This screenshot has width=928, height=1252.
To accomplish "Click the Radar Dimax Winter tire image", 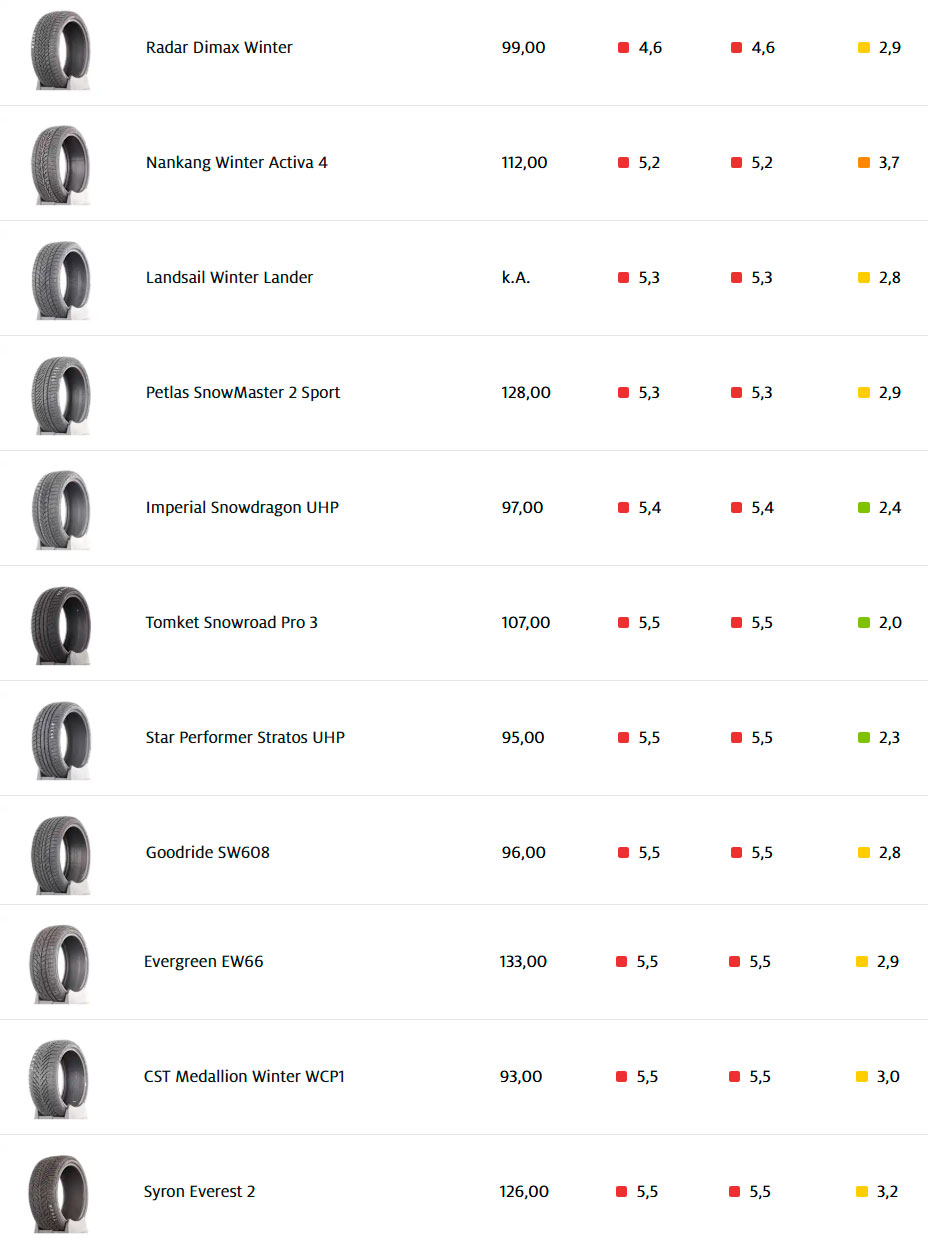I will [x=60, y=50].
